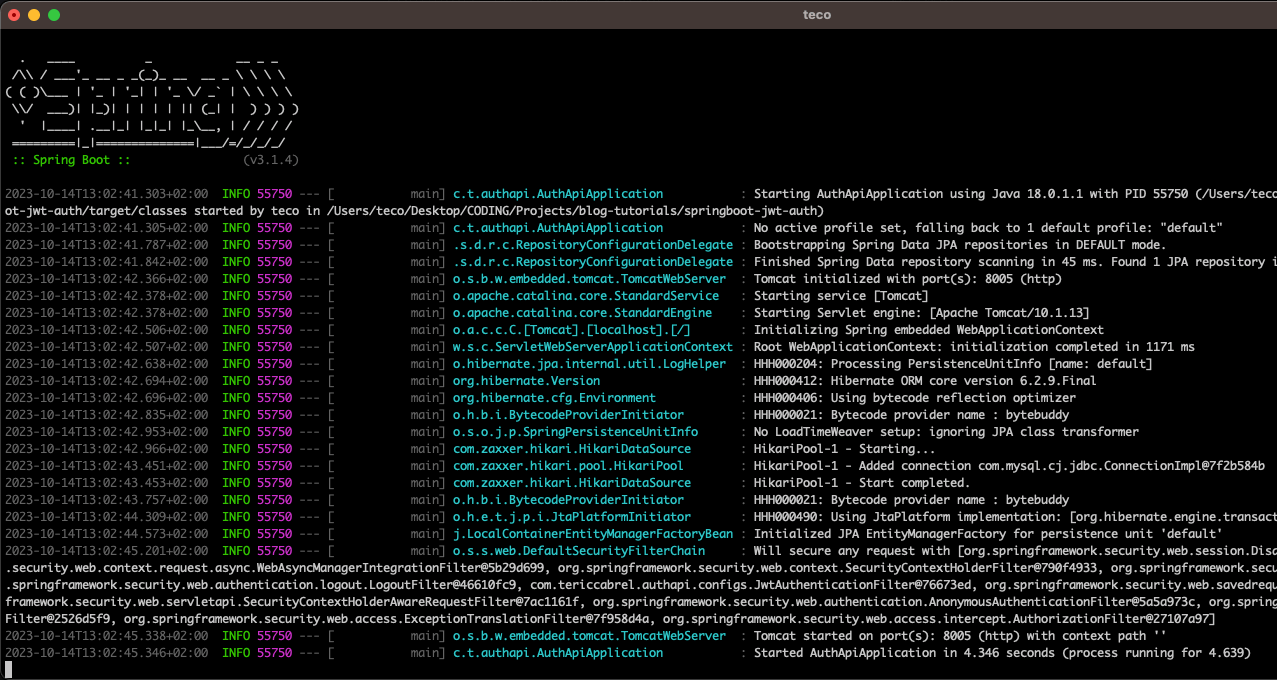
Task: Place cursor at the bottom terminal prompt
Action: tap(9, 669)
